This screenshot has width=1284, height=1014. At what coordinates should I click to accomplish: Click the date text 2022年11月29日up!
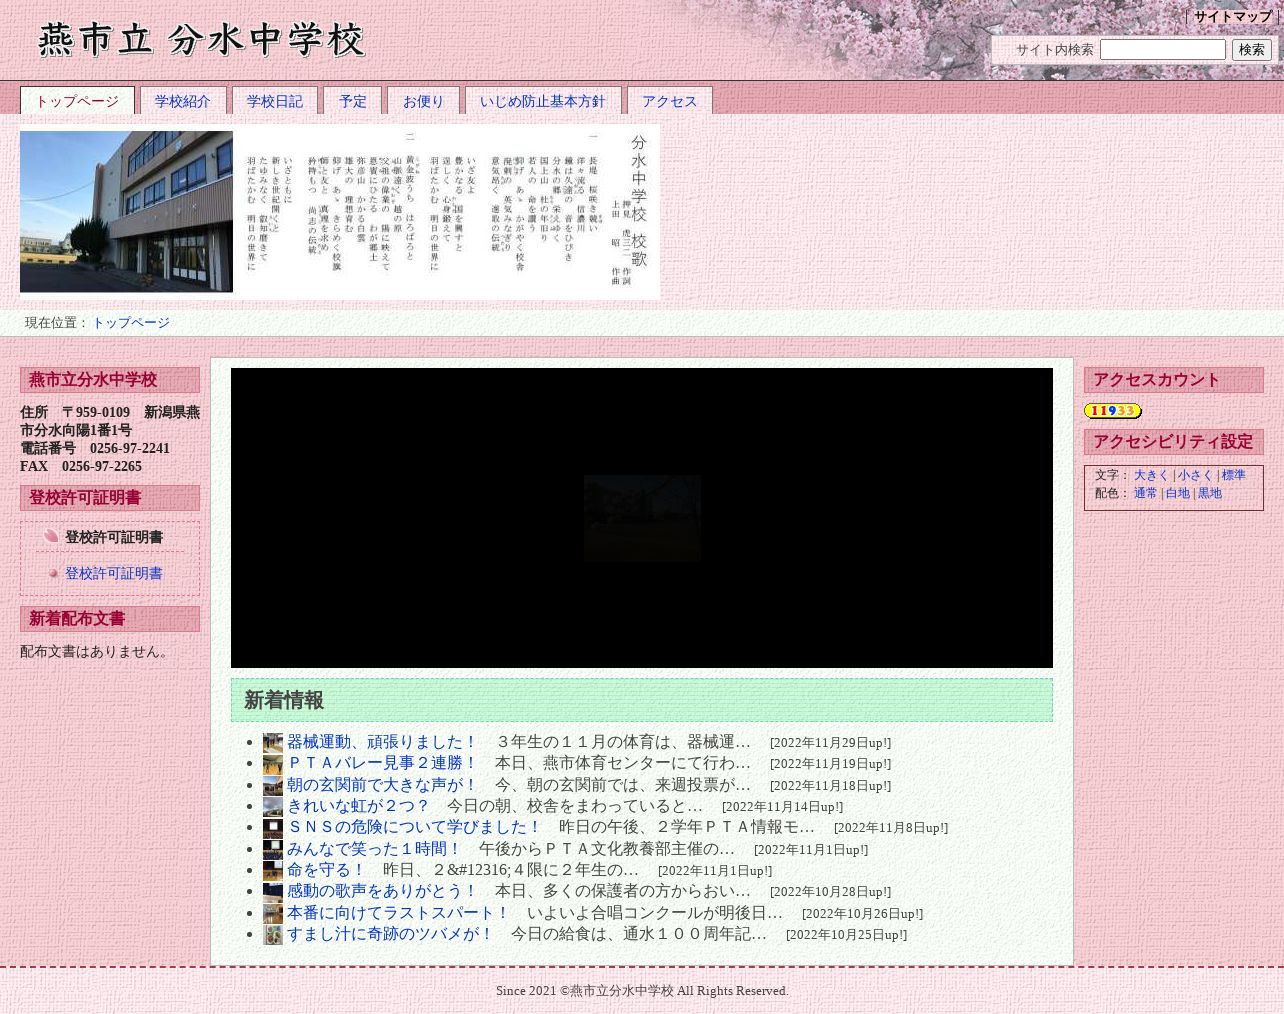(x=830, y=743)
